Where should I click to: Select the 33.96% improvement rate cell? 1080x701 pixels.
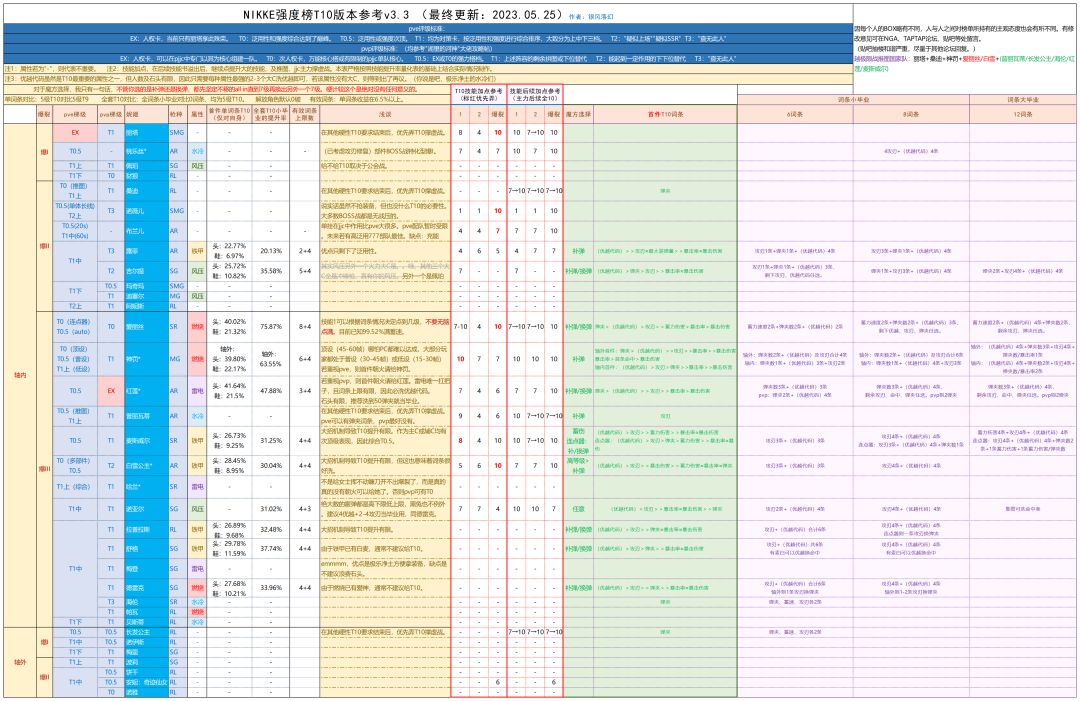[x=271, y=588]
